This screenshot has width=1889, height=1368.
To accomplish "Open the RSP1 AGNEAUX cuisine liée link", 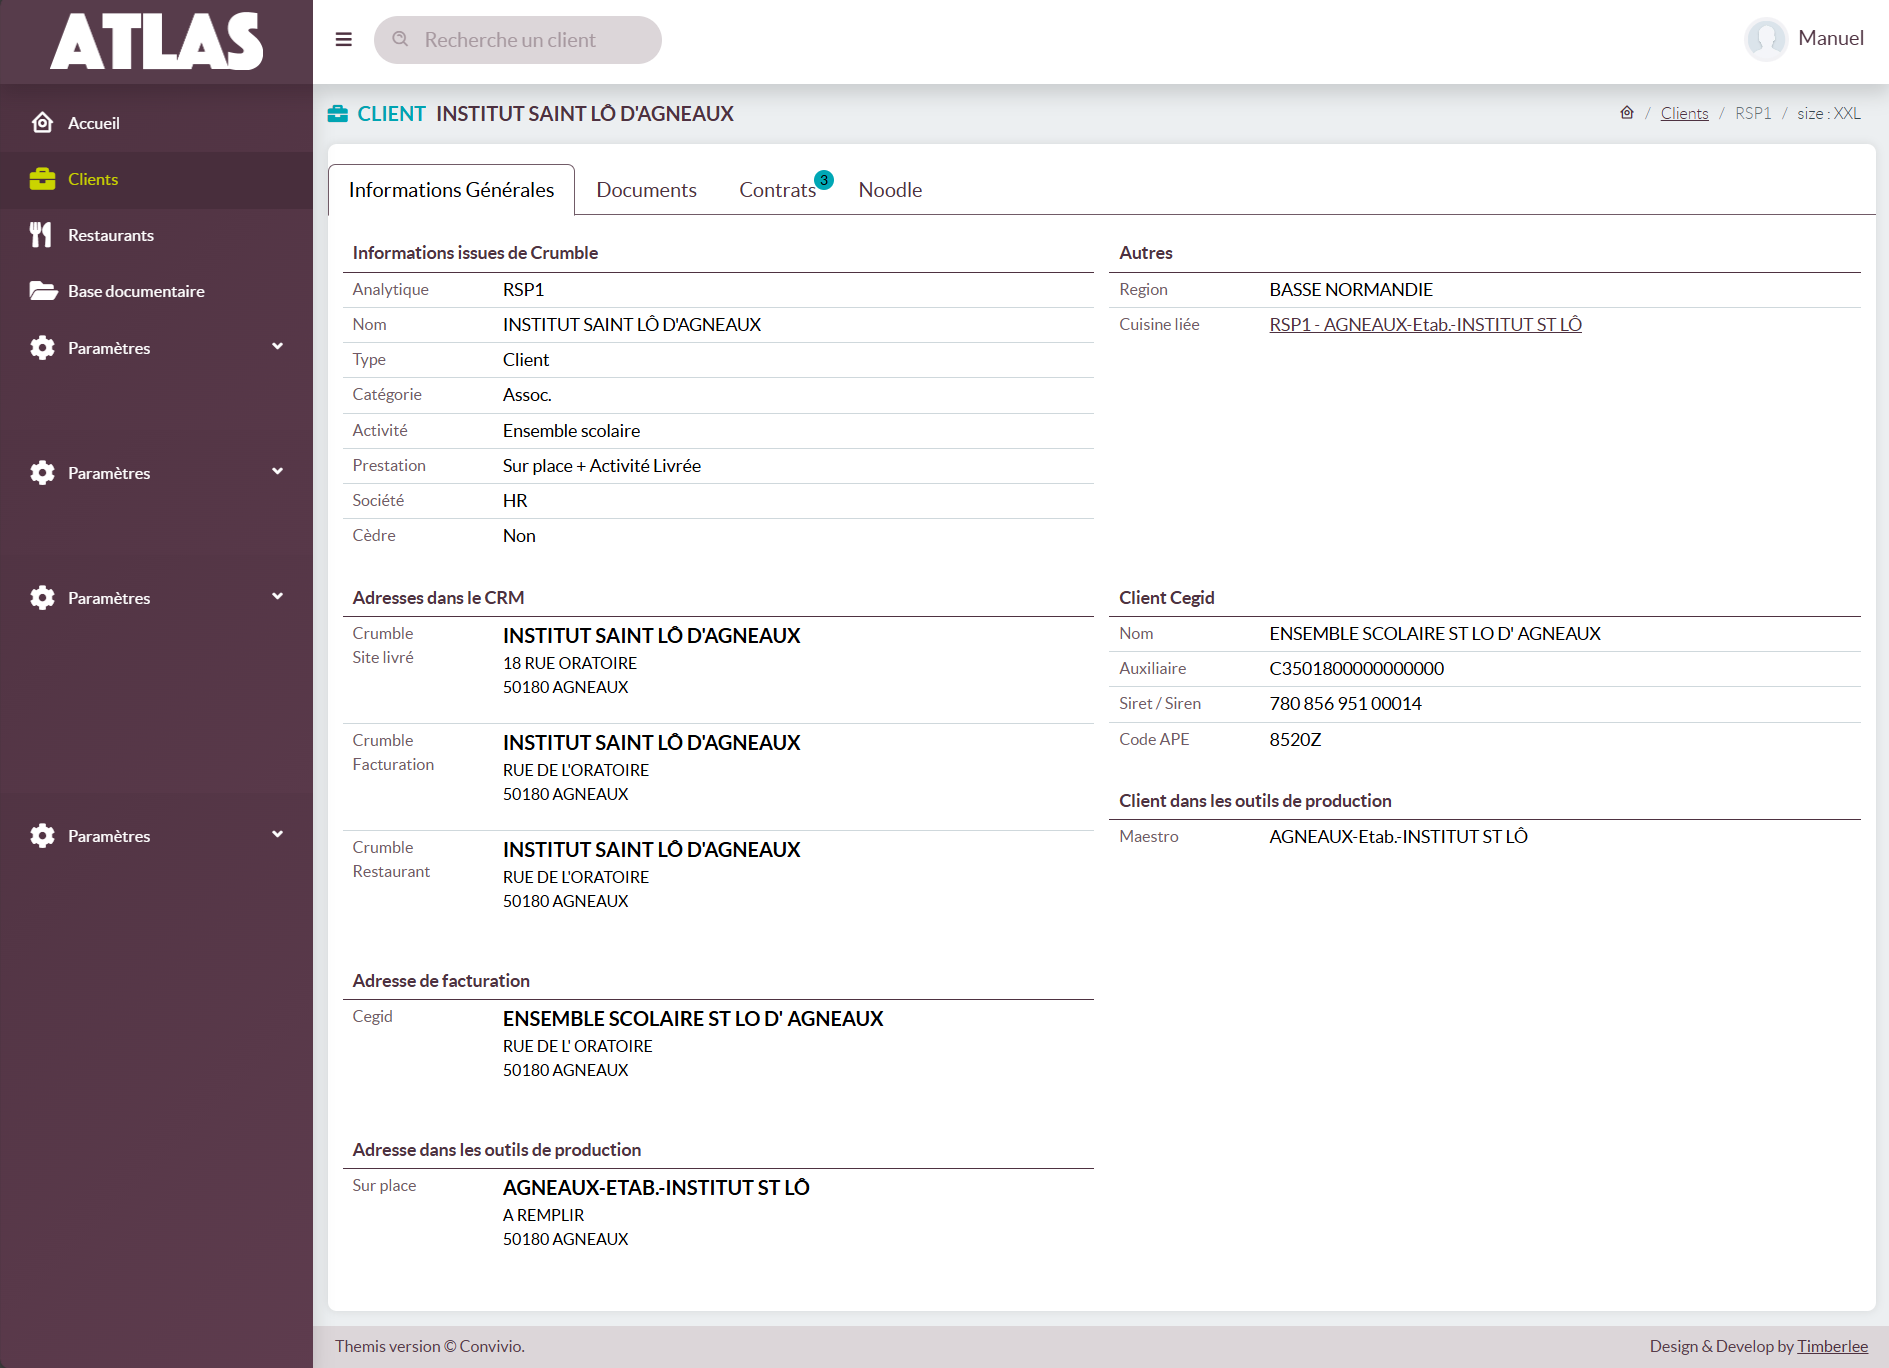I will click(1425, 325).
